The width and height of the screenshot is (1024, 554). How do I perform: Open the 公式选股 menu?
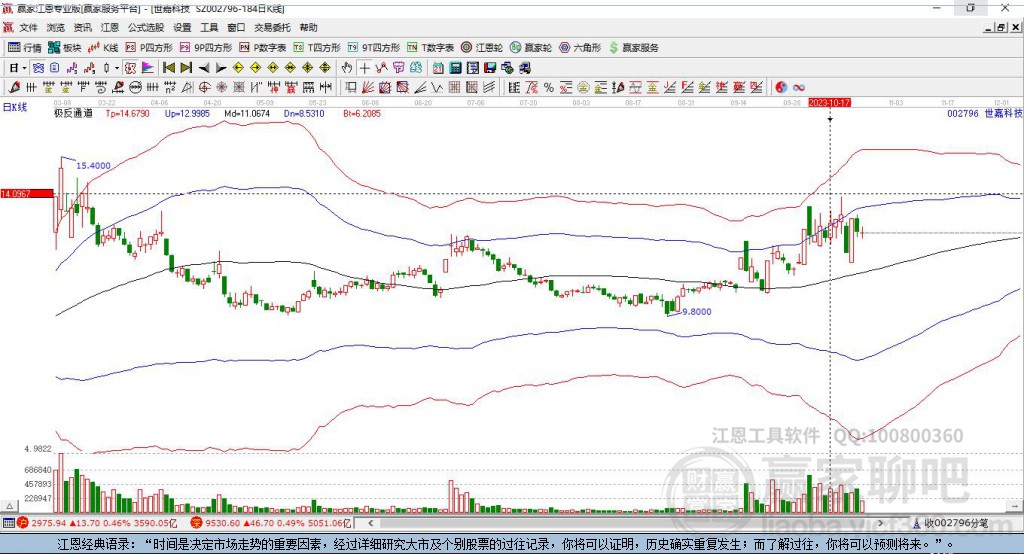(146, 27)
